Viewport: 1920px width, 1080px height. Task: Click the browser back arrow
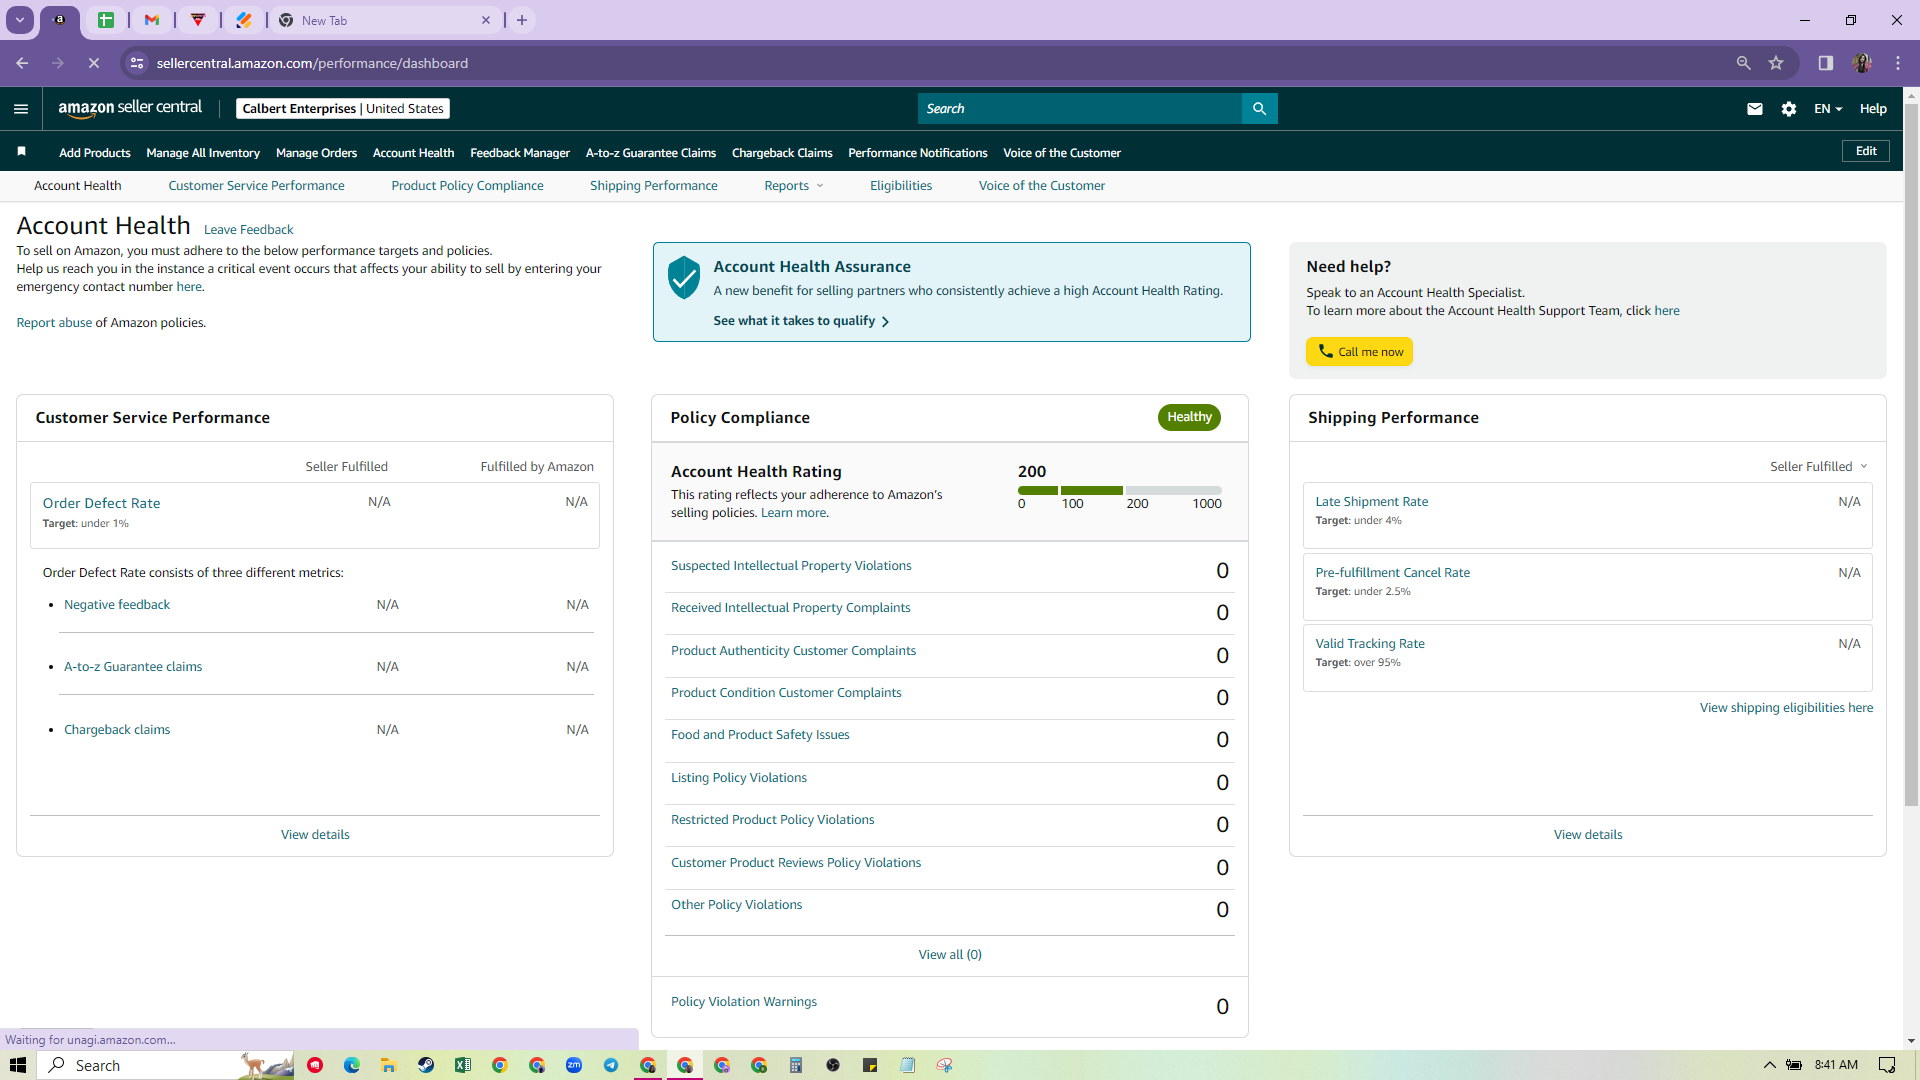(x=22, y=63)
